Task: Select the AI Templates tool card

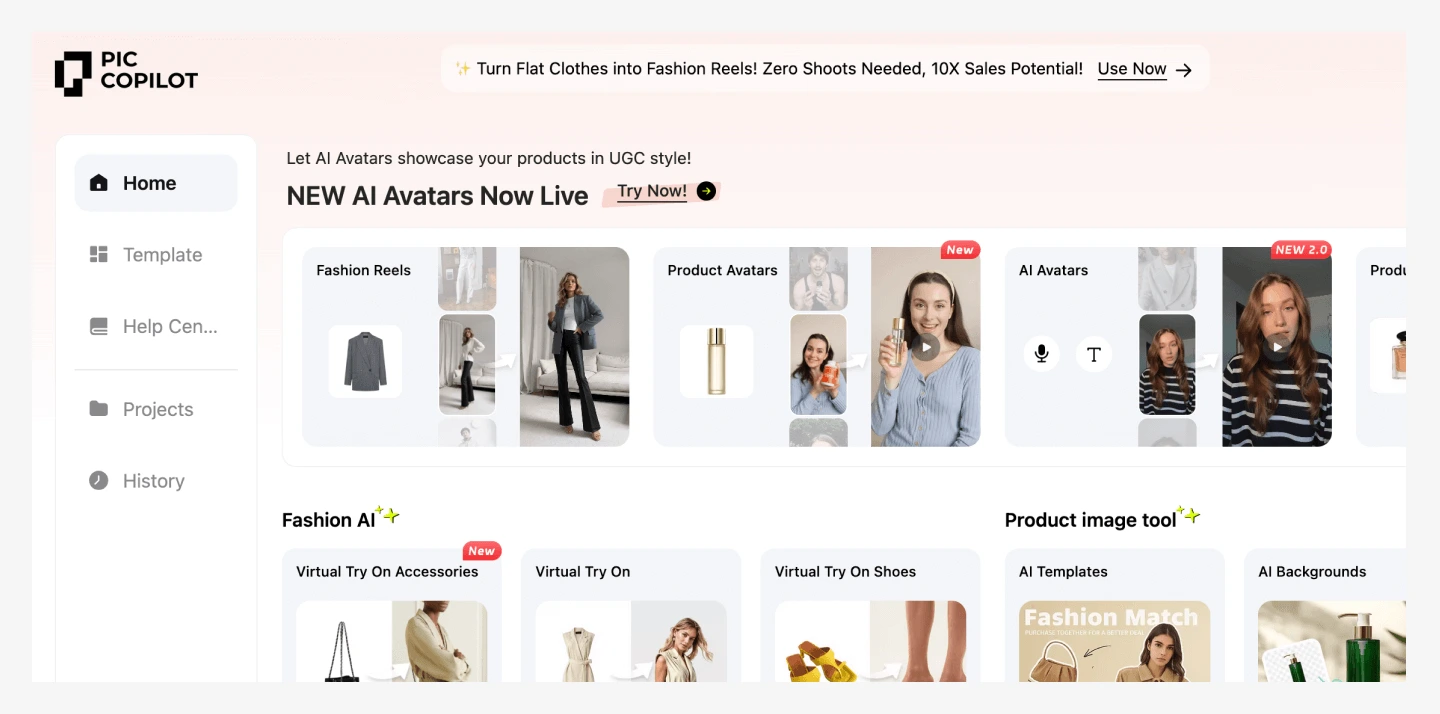Action: click(x=1114, y=615)
